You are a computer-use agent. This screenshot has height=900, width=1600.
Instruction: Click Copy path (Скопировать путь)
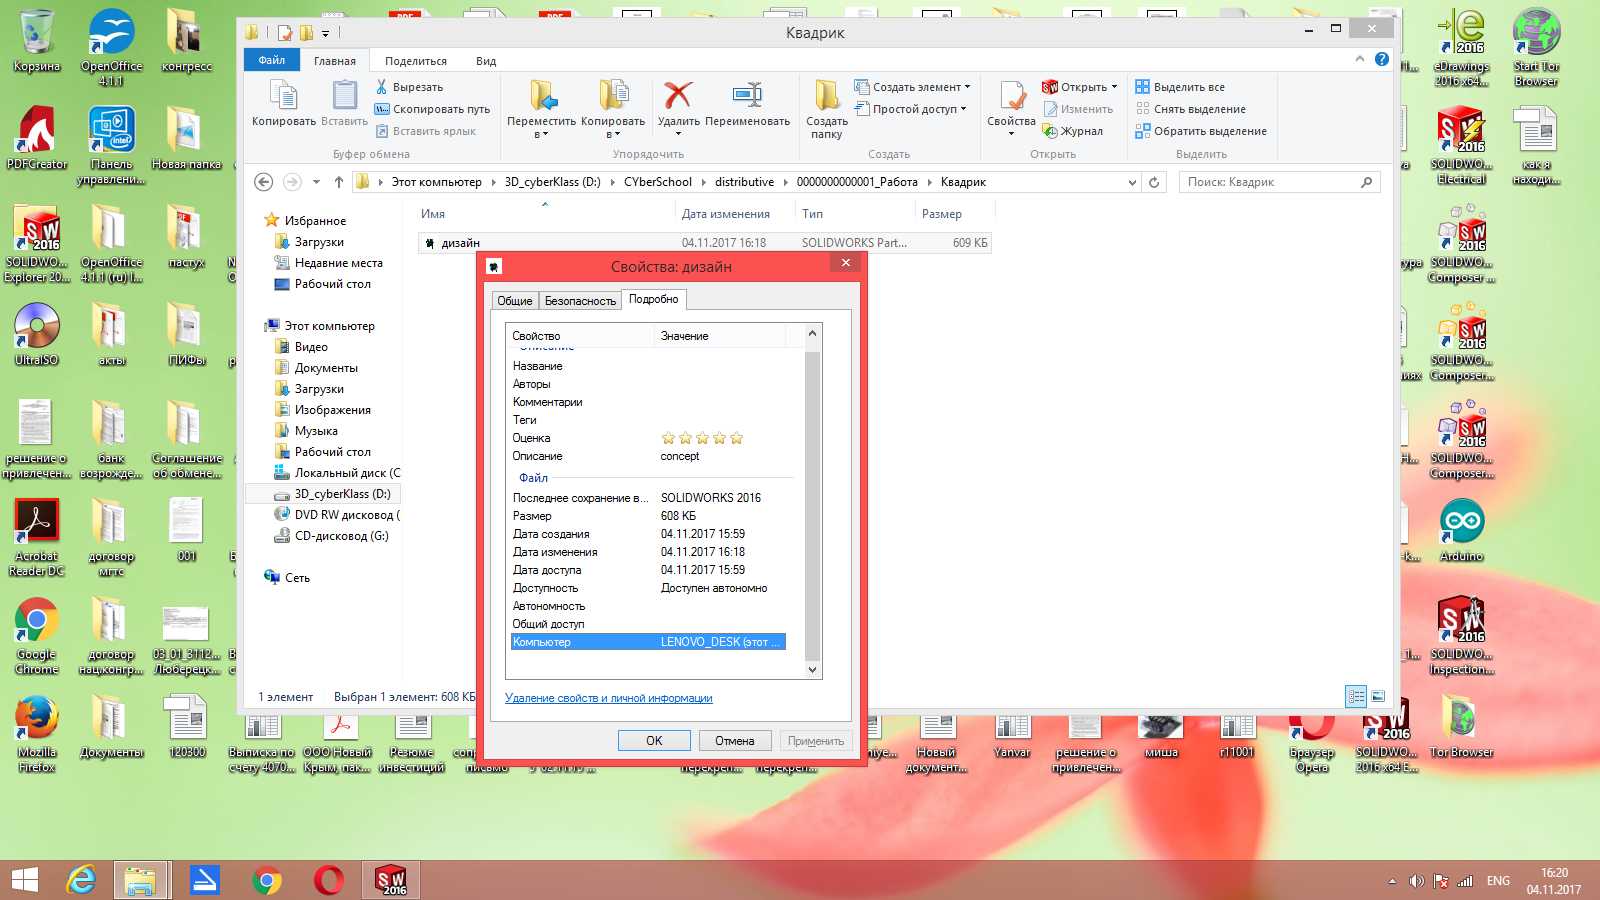tap(432, 109)
